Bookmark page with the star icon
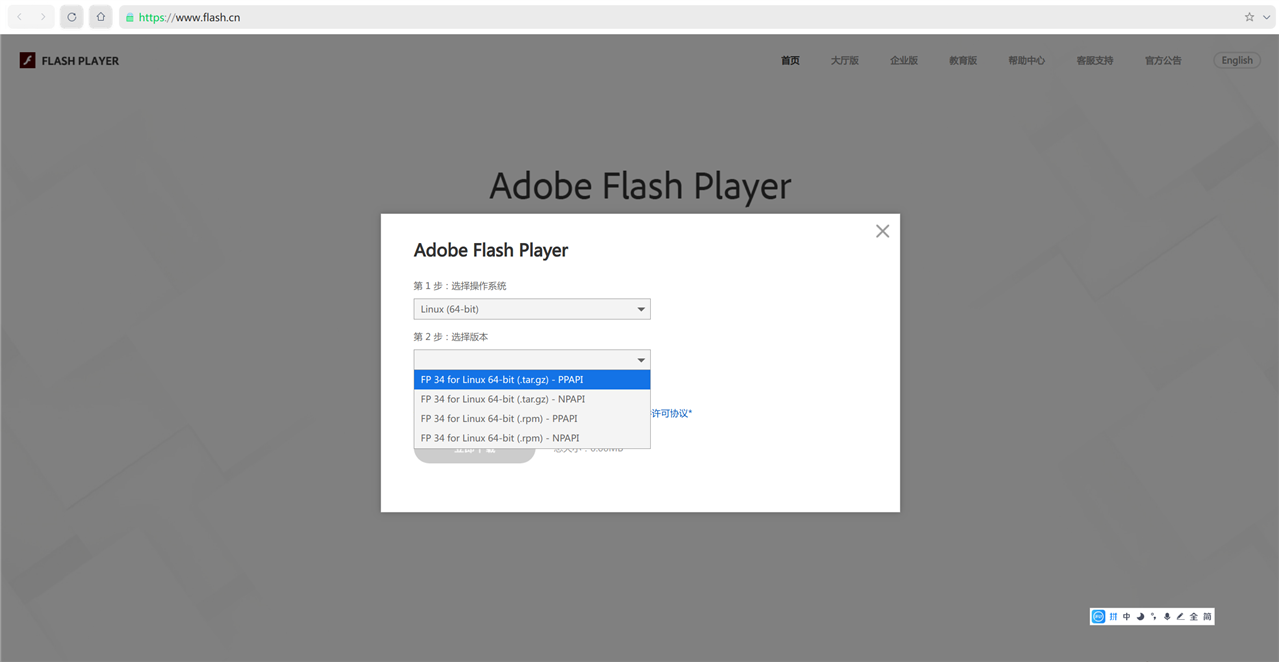Image resolution: width=1279 pixels, height=662 pixels. (1249, 17)
